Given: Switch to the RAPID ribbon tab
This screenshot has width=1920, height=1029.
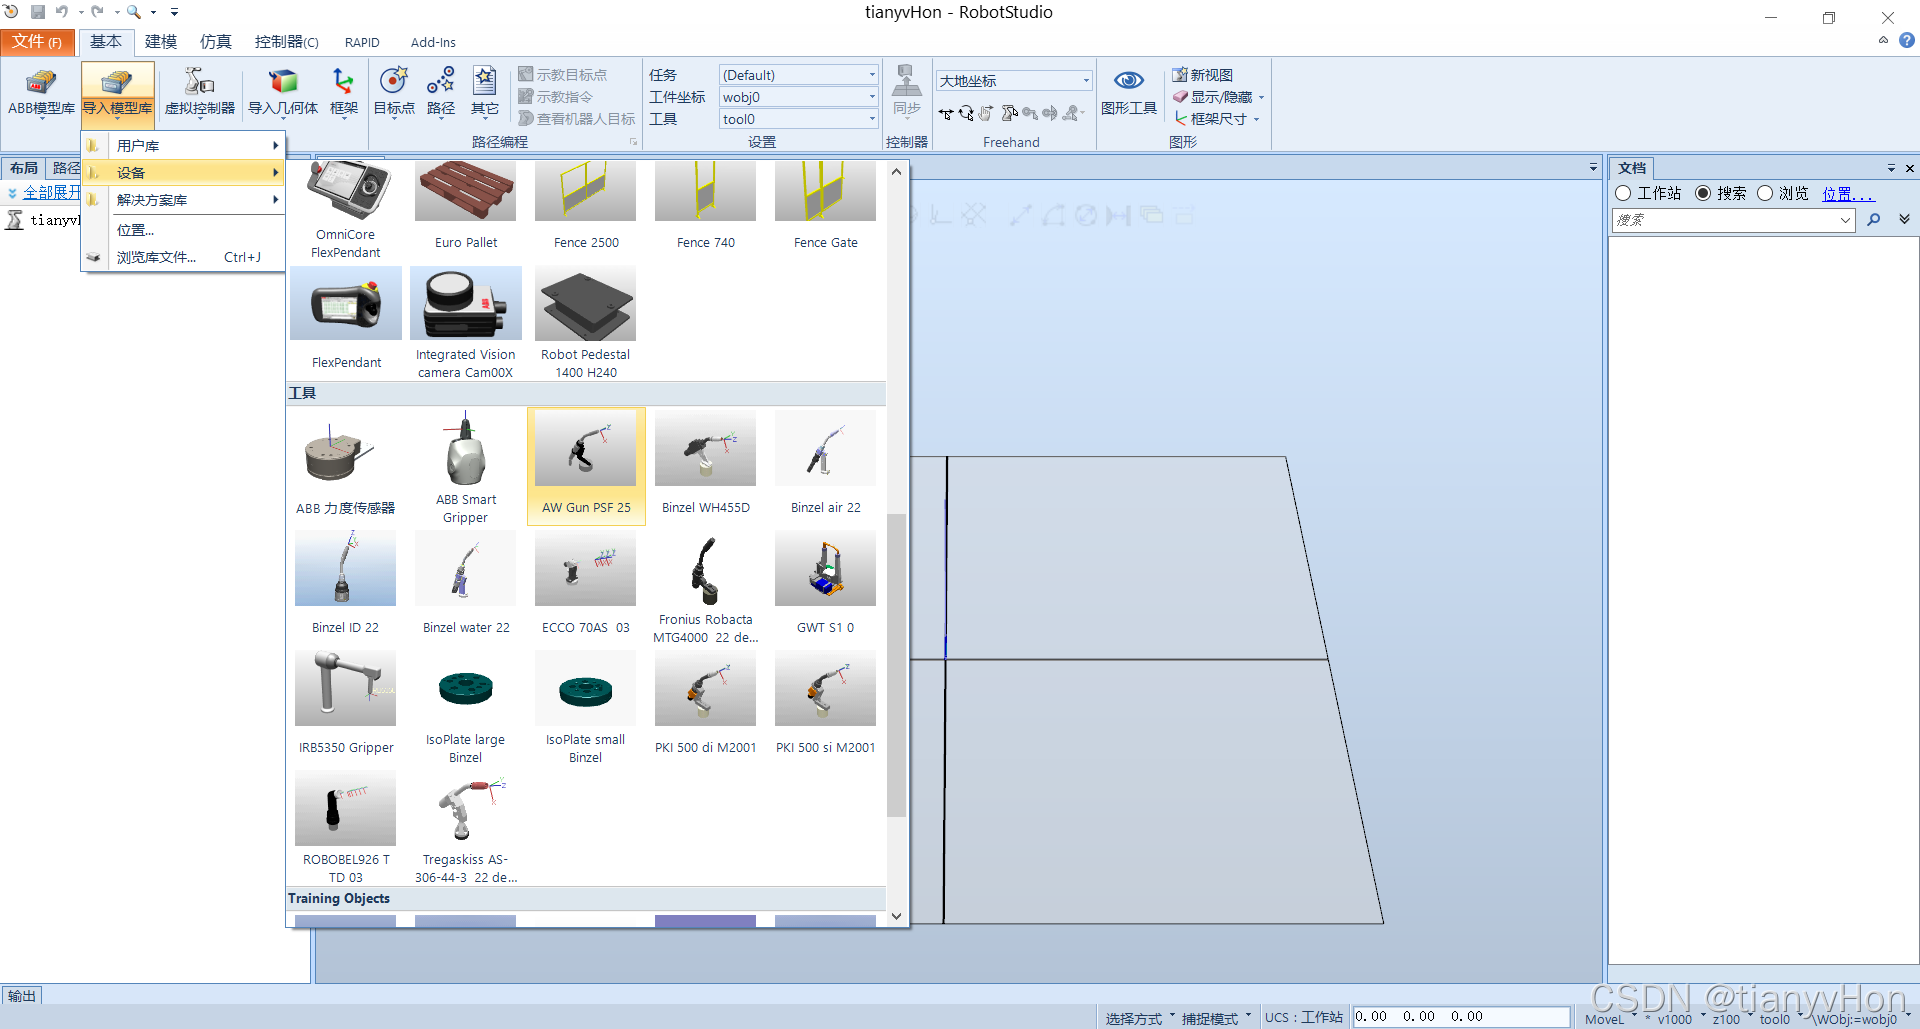Looking at the screenshot, I should tap(362, 42).
